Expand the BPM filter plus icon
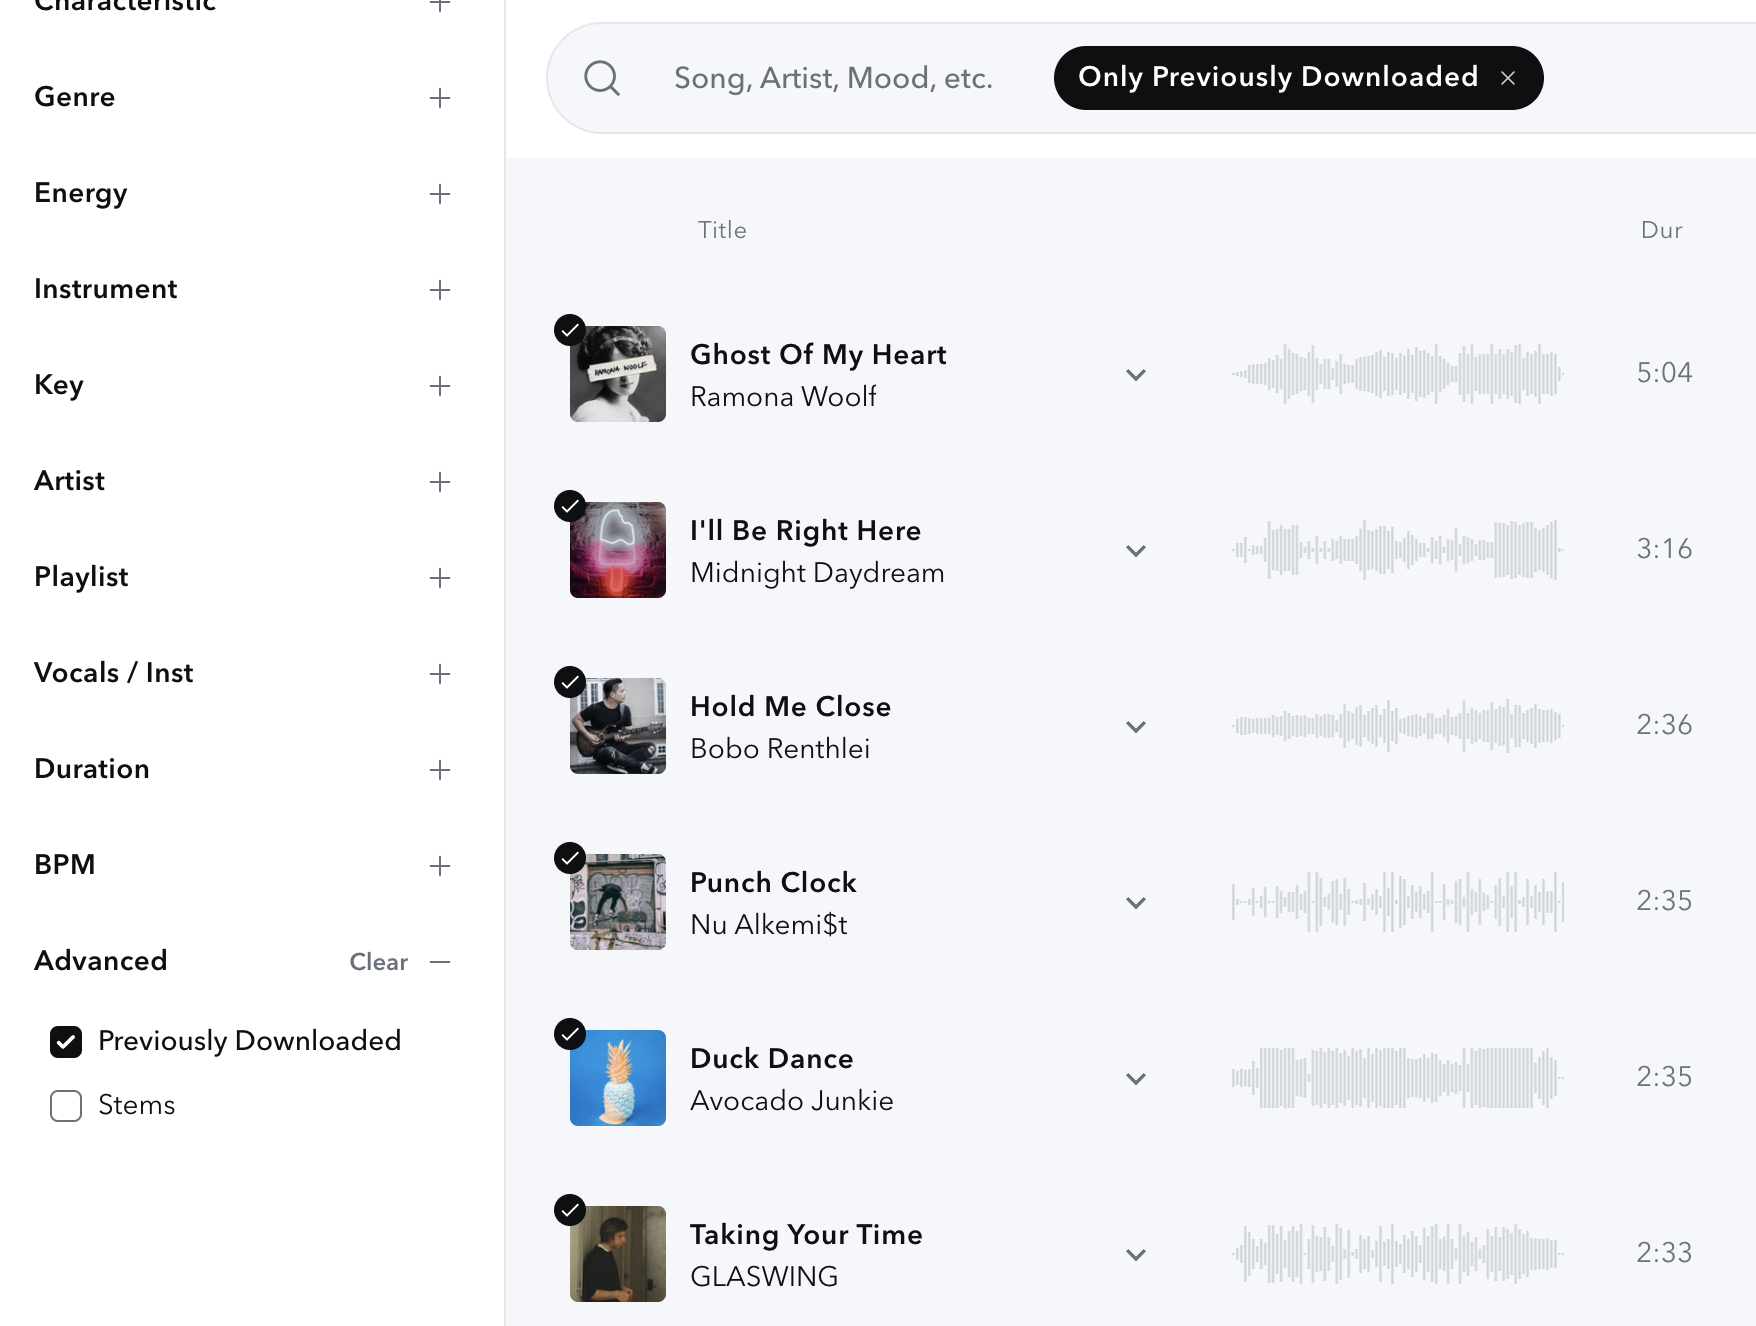This screenshot has height=1326, width=1756. tap(440, 866)
